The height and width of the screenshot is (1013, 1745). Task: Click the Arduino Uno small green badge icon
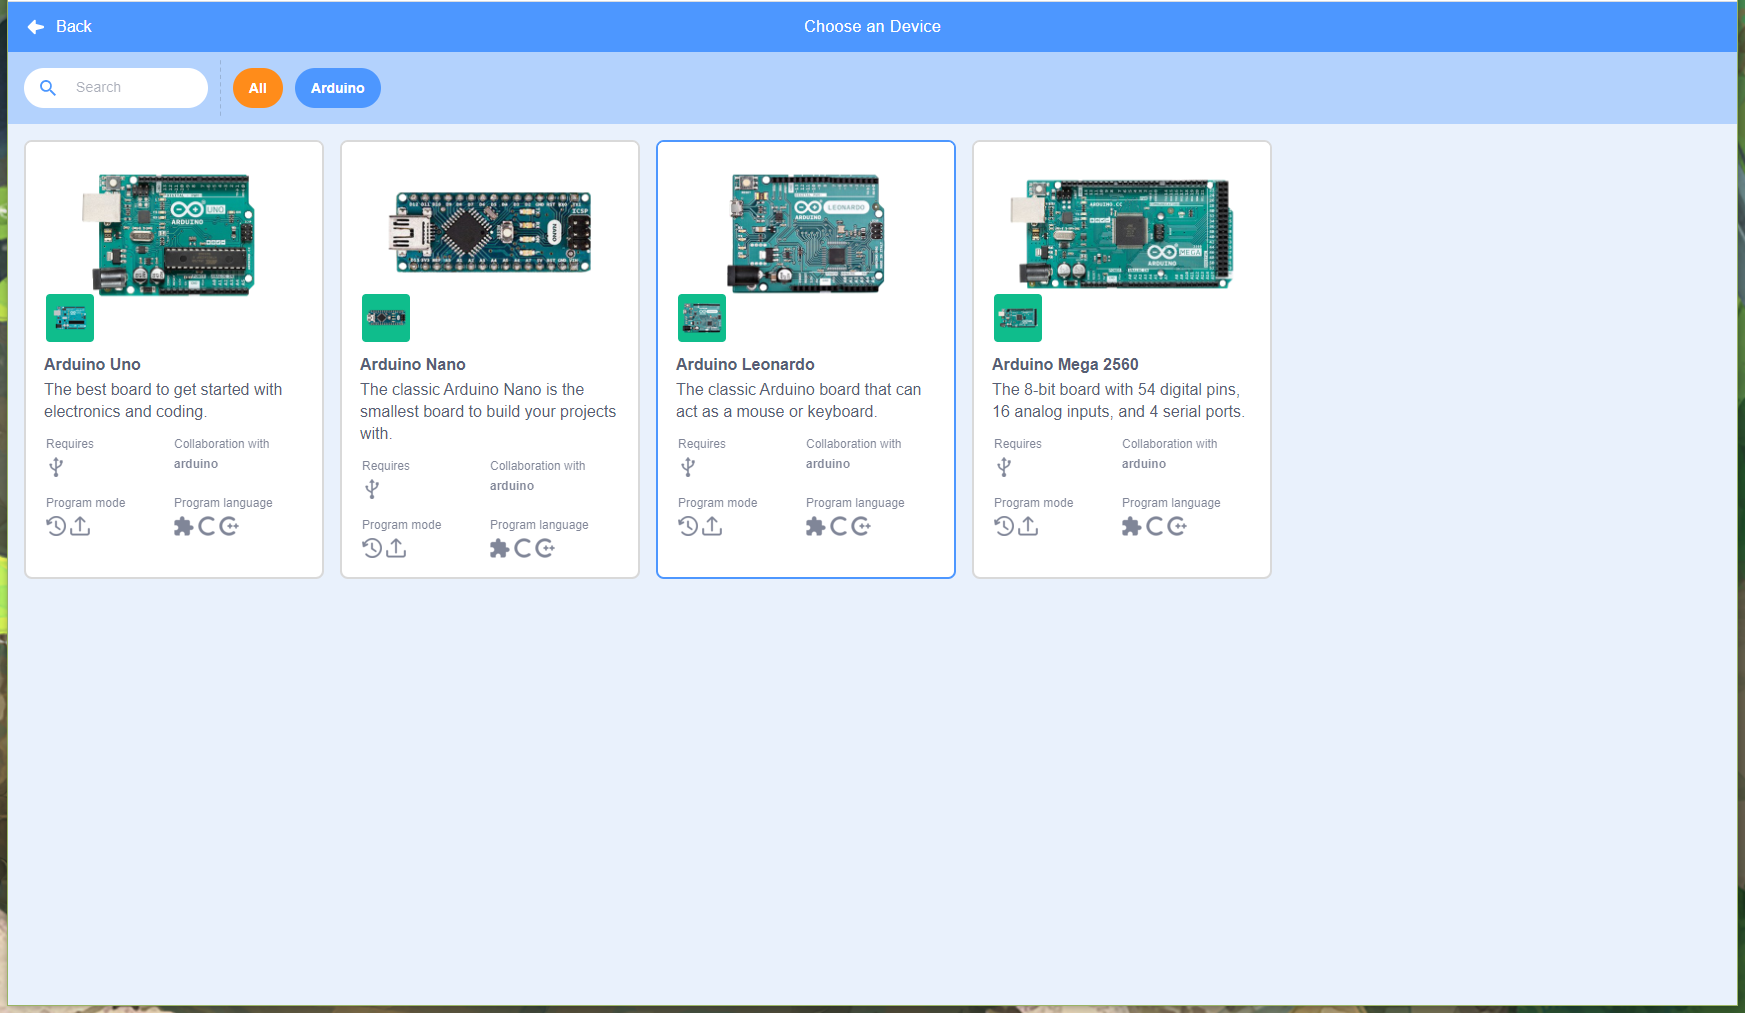(x=70, y=318)
